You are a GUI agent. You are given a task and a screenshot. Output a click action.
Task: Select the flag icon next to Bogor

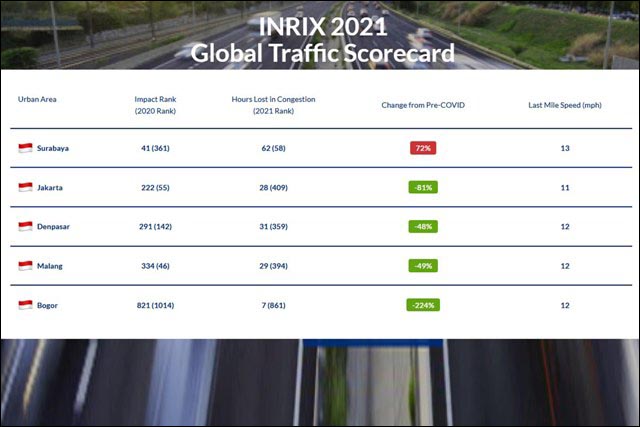(x=25, y=305)
